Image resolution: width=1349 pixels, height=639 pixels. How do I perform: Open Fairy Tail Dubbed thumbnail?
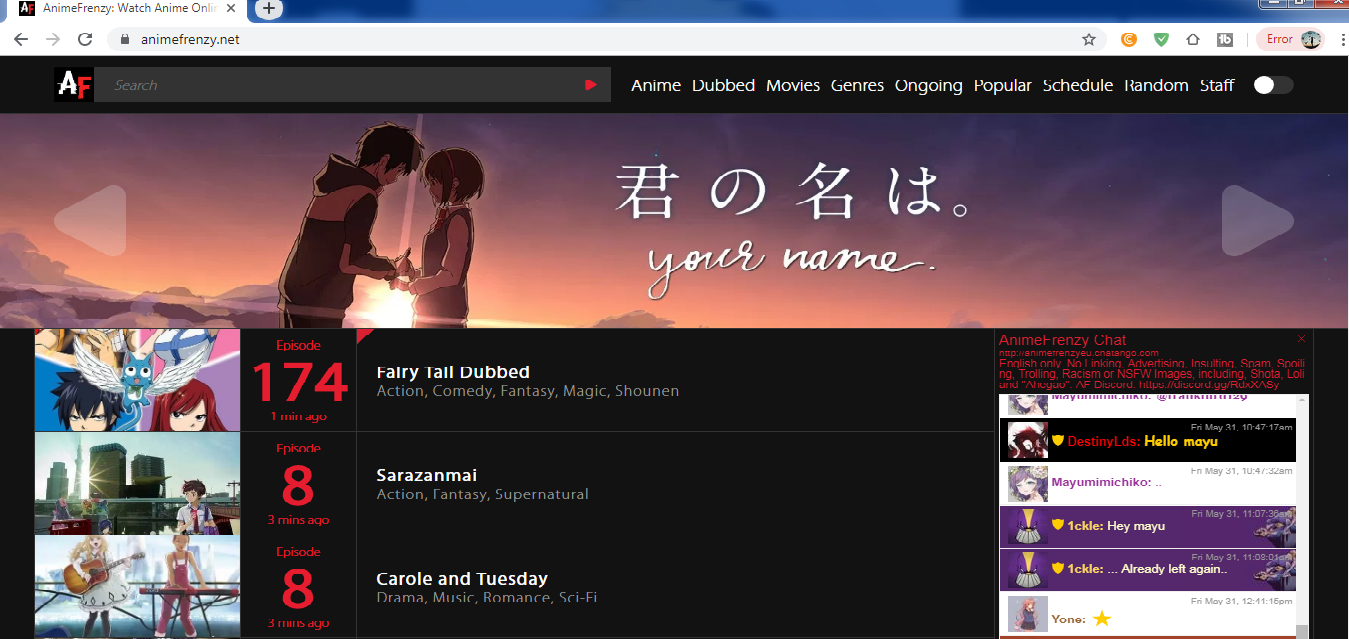[x=138, y=380]
